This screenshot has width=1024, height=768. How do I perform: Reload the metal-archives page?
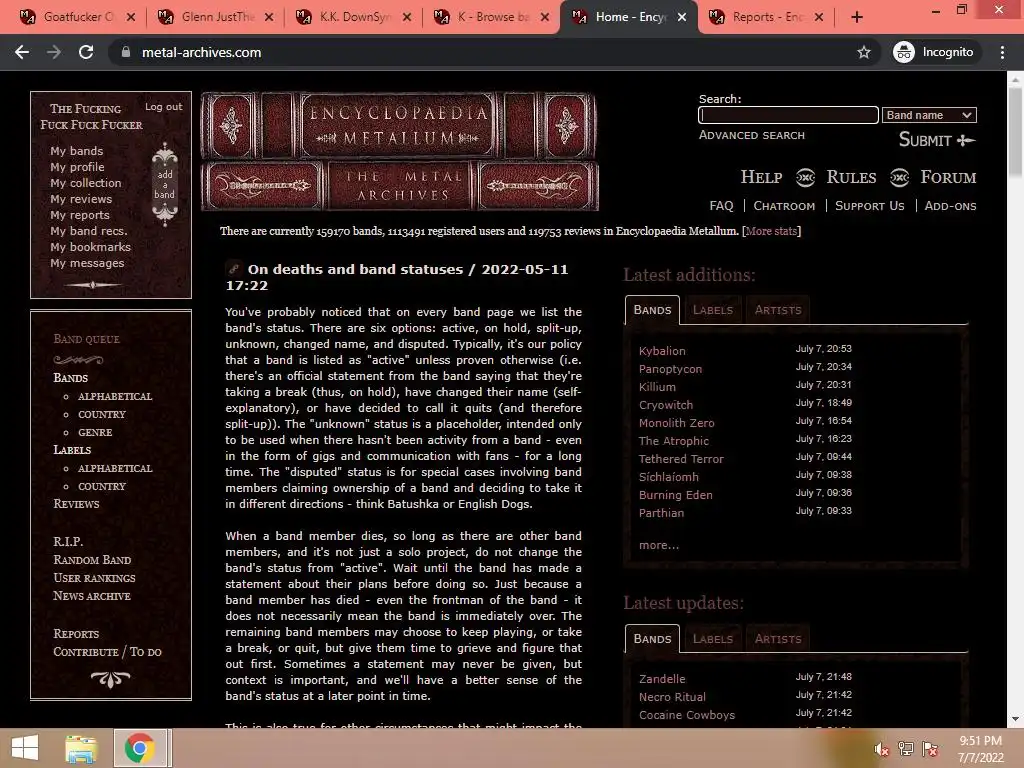pos(86,52)
